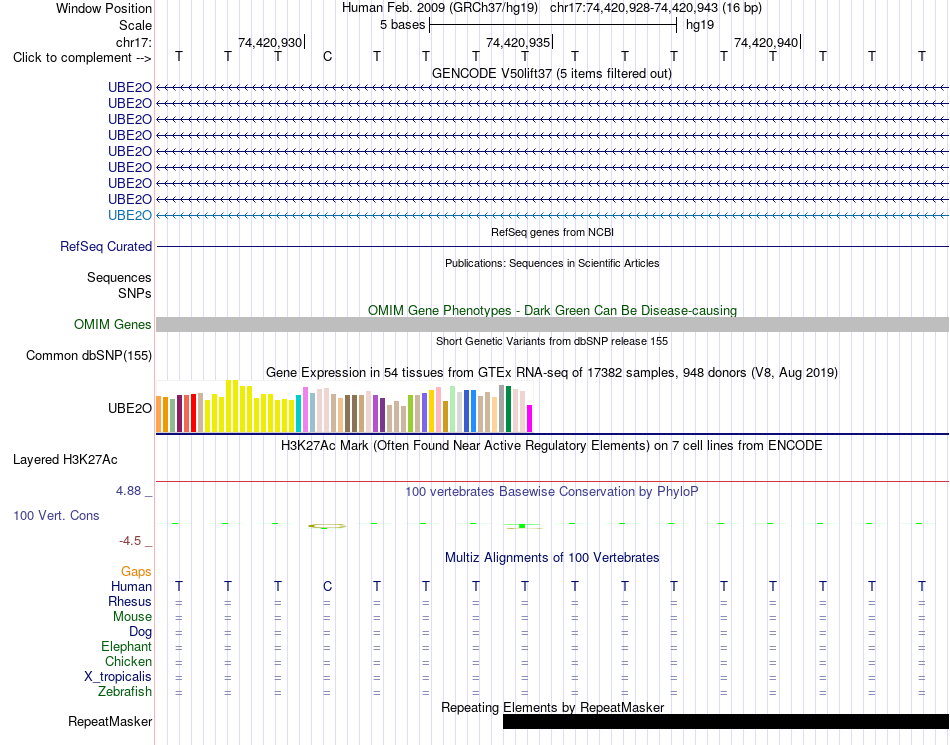The image size is (950, 745).
Task: Click the 5 bases scale bar
Action: click(x=553, y=25)
